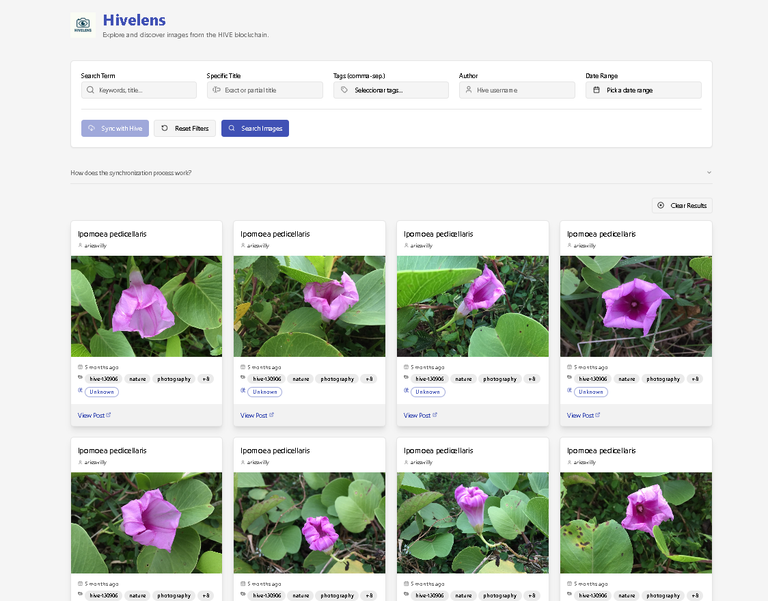Click the Hivelens title heading
This screenshot has width=768, height=601.
tap(134, 20)
